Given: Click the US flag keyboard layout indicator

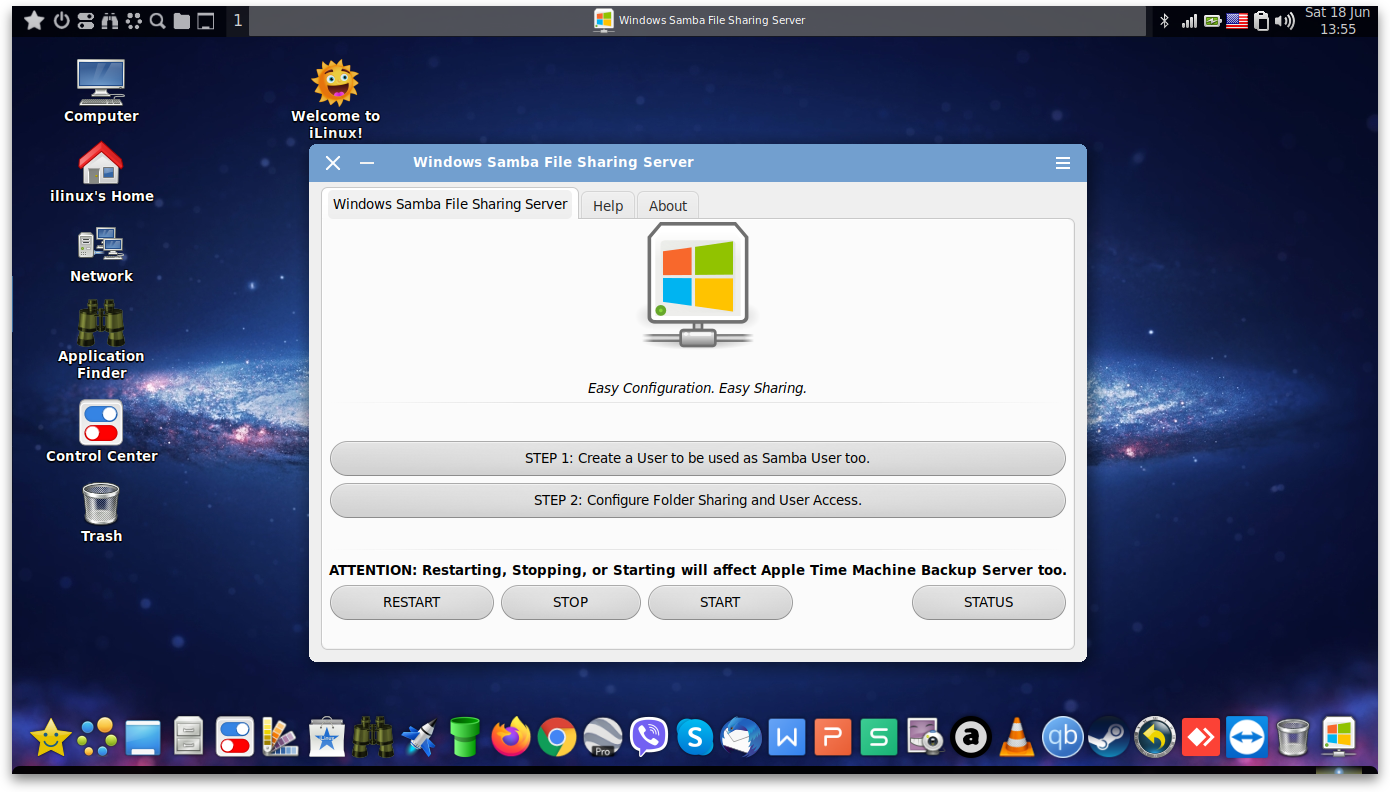Looking at the screenshot, I should tap(1237, 20).
